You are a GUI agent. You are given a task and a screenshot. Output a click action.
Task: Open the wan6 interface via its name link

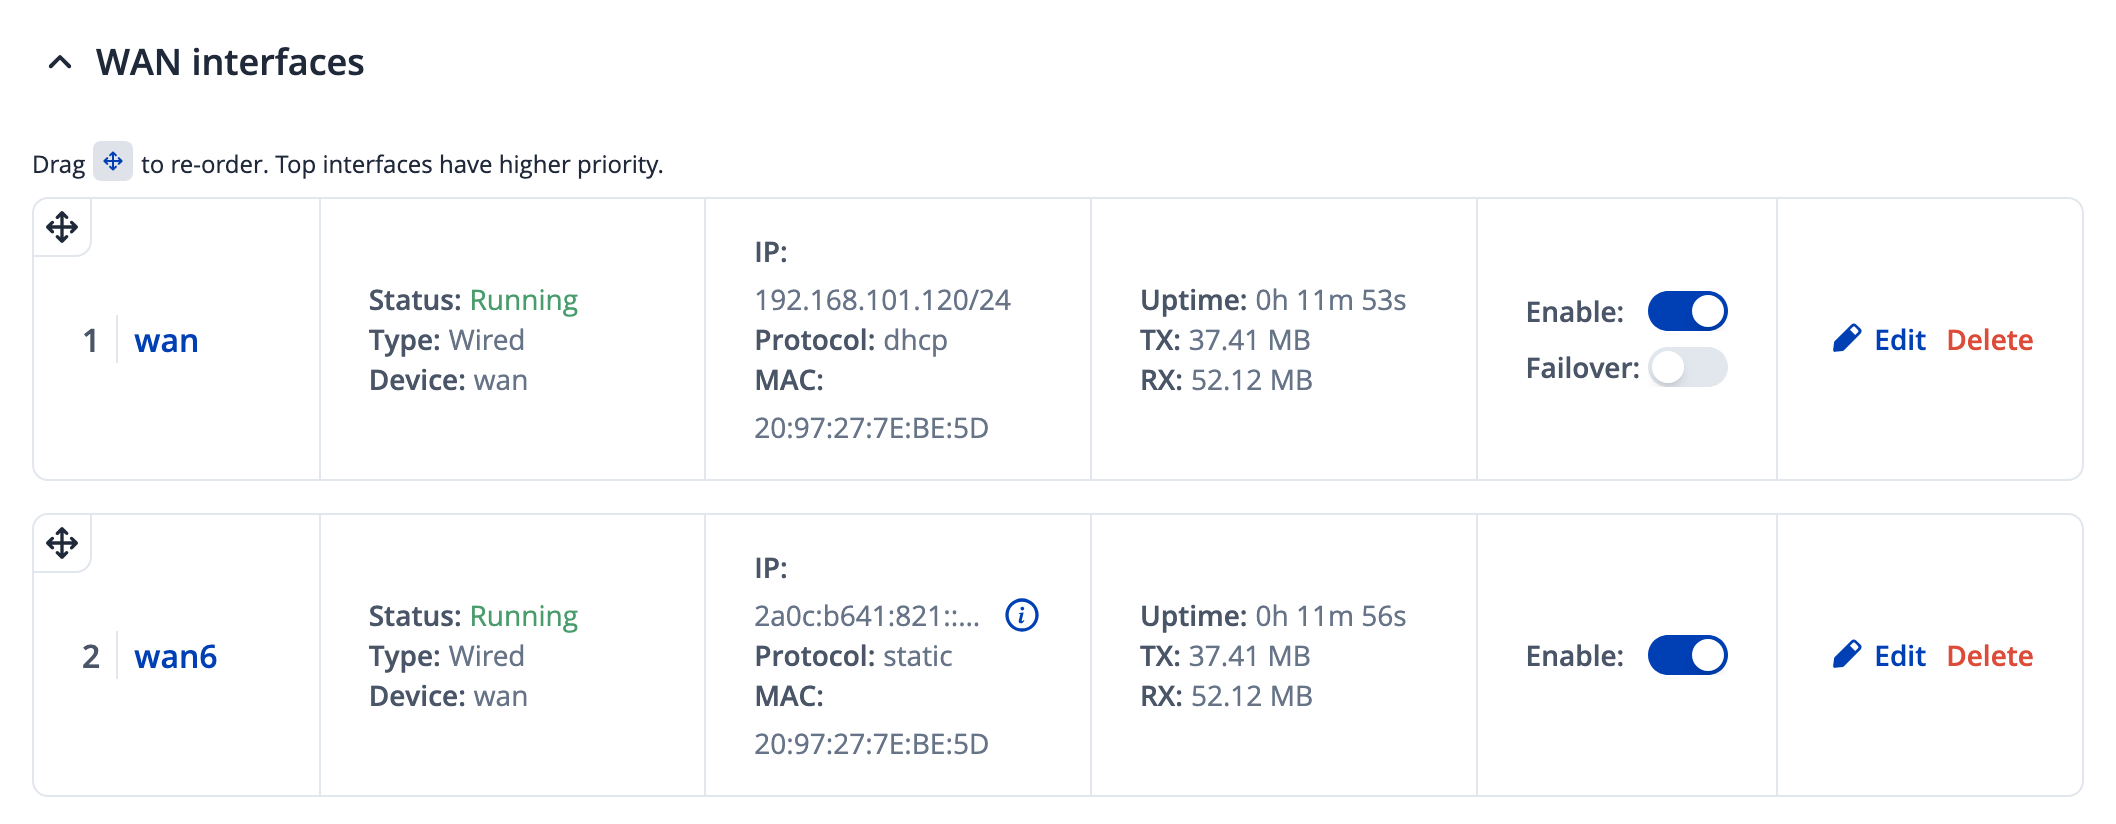pos(175,656)
